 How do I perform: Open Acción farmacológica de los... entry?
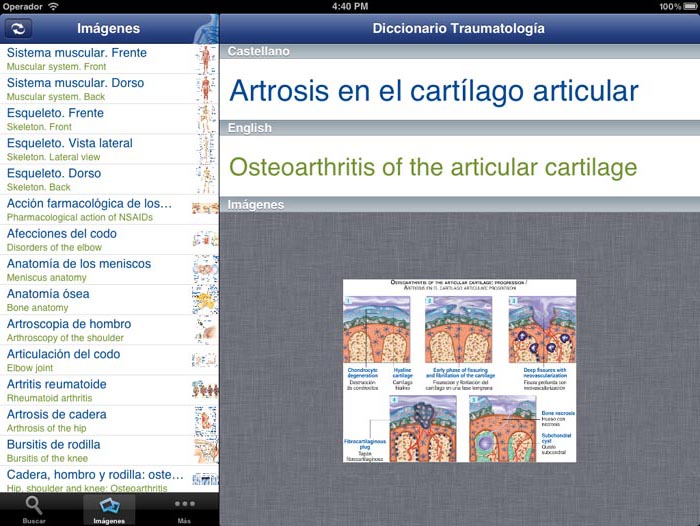pyautogui.click(x=109, y=209)
